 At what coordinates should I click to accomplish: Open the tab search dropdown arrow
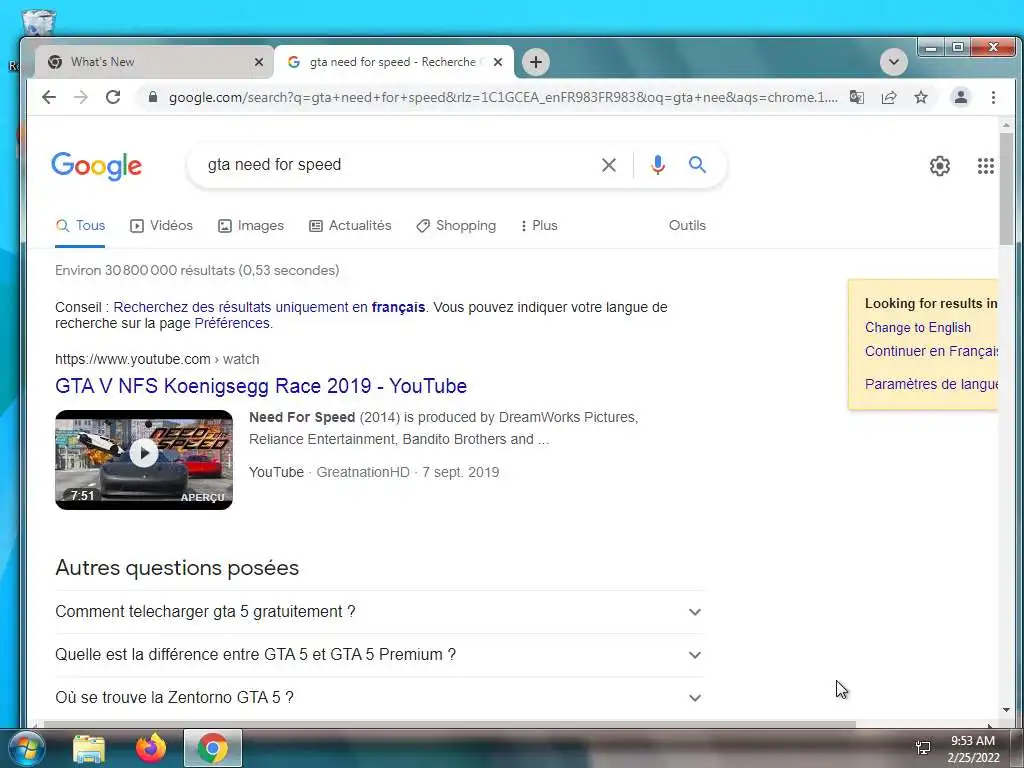coord(893,62)
